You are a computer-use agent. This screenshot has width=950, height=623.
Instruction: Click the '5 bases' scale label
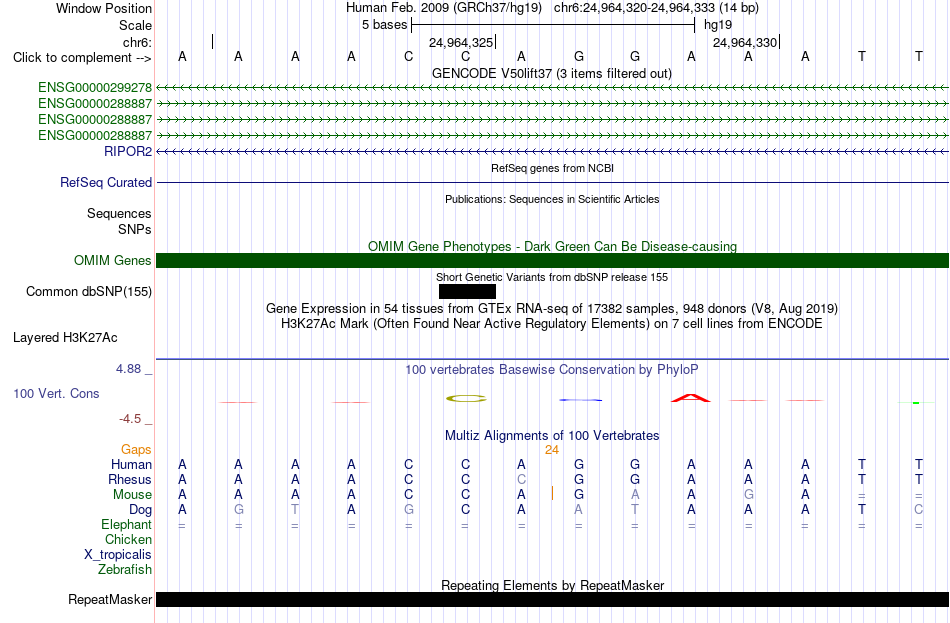coord(384,25)
